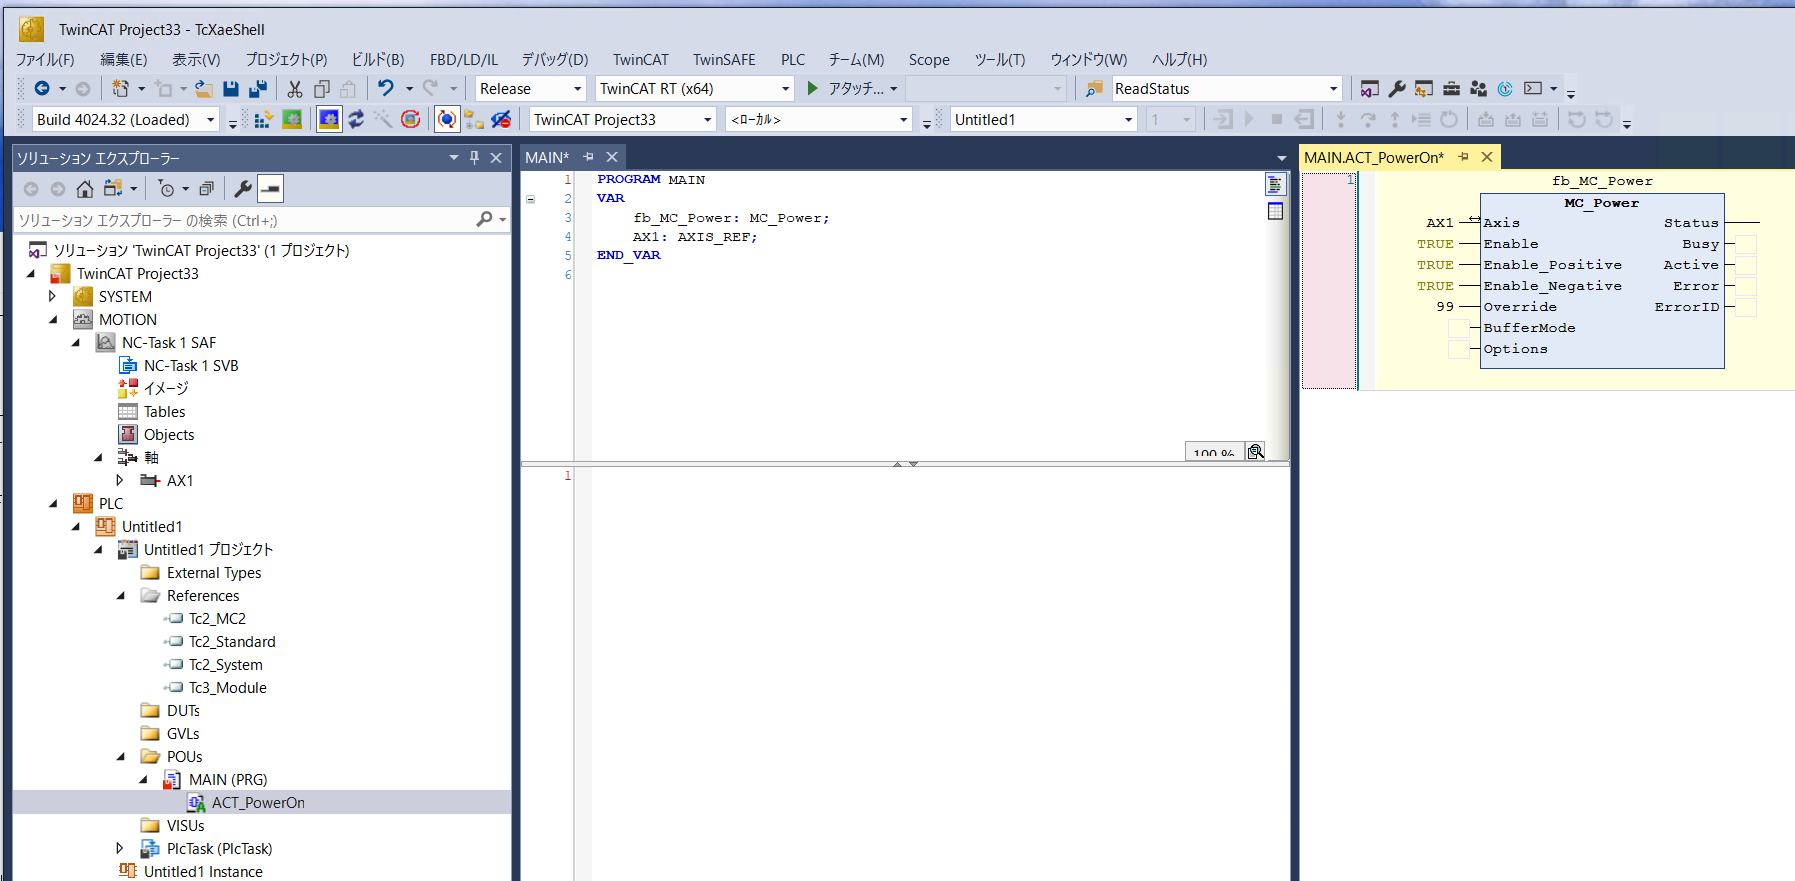Click the green Start attach arrow
This screenshot has width=1795, height=881.
pyautogui.click(x=813, y=88)
